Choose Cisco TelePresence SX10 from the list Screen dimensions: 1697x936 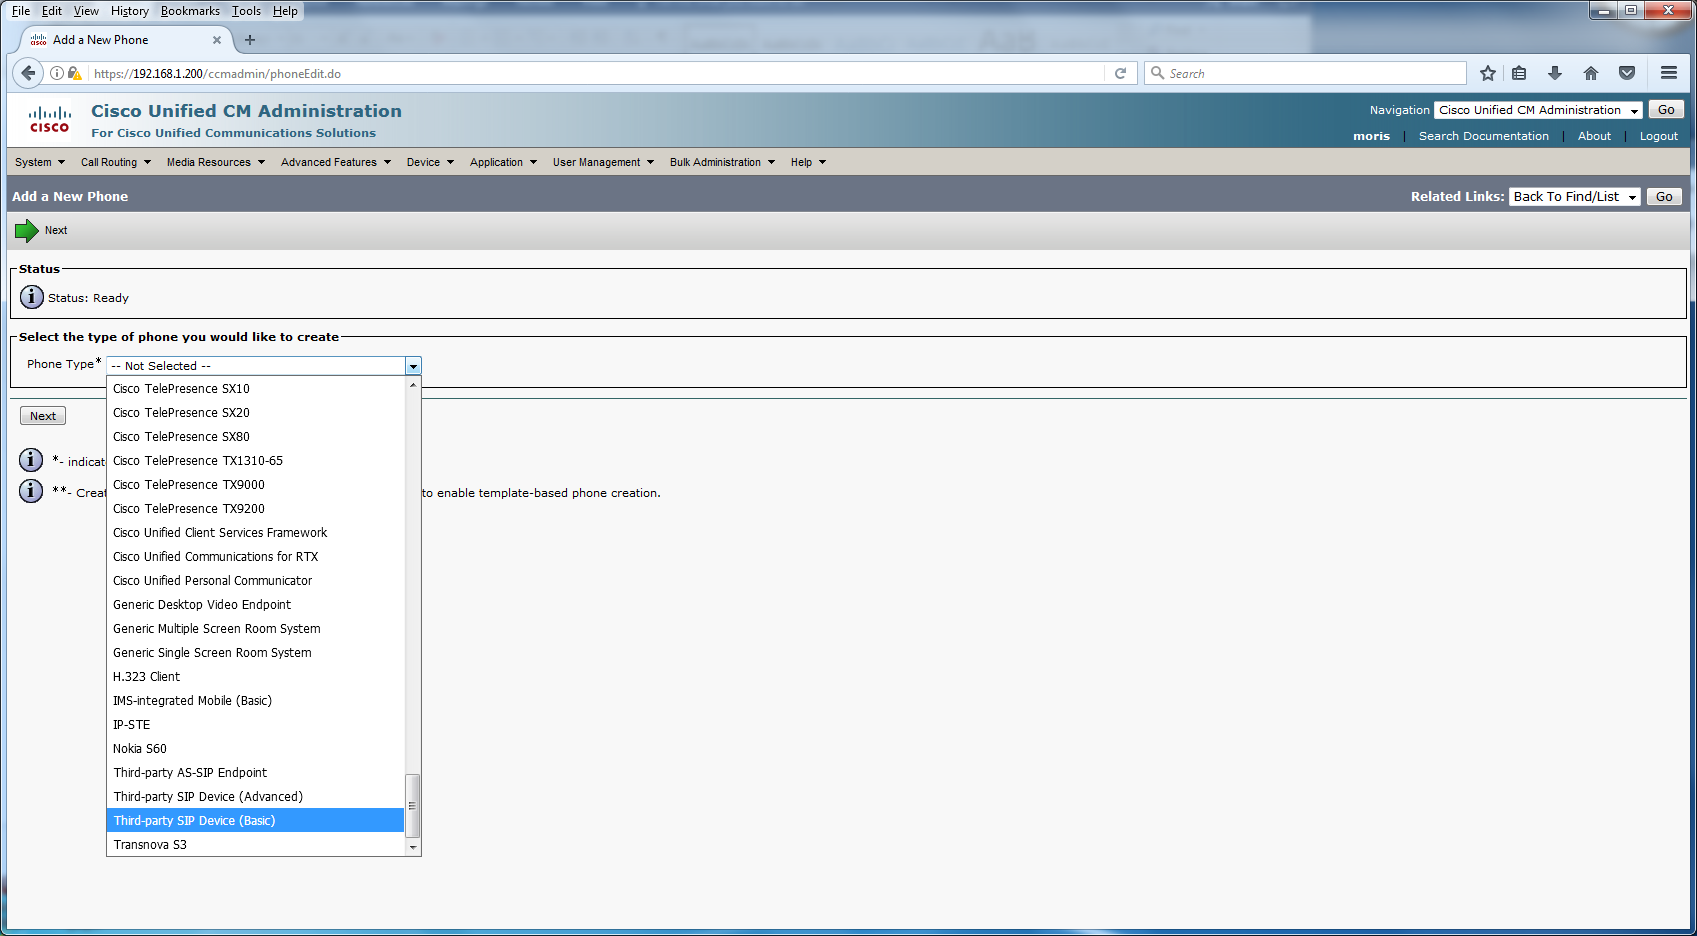pos(255,388)
